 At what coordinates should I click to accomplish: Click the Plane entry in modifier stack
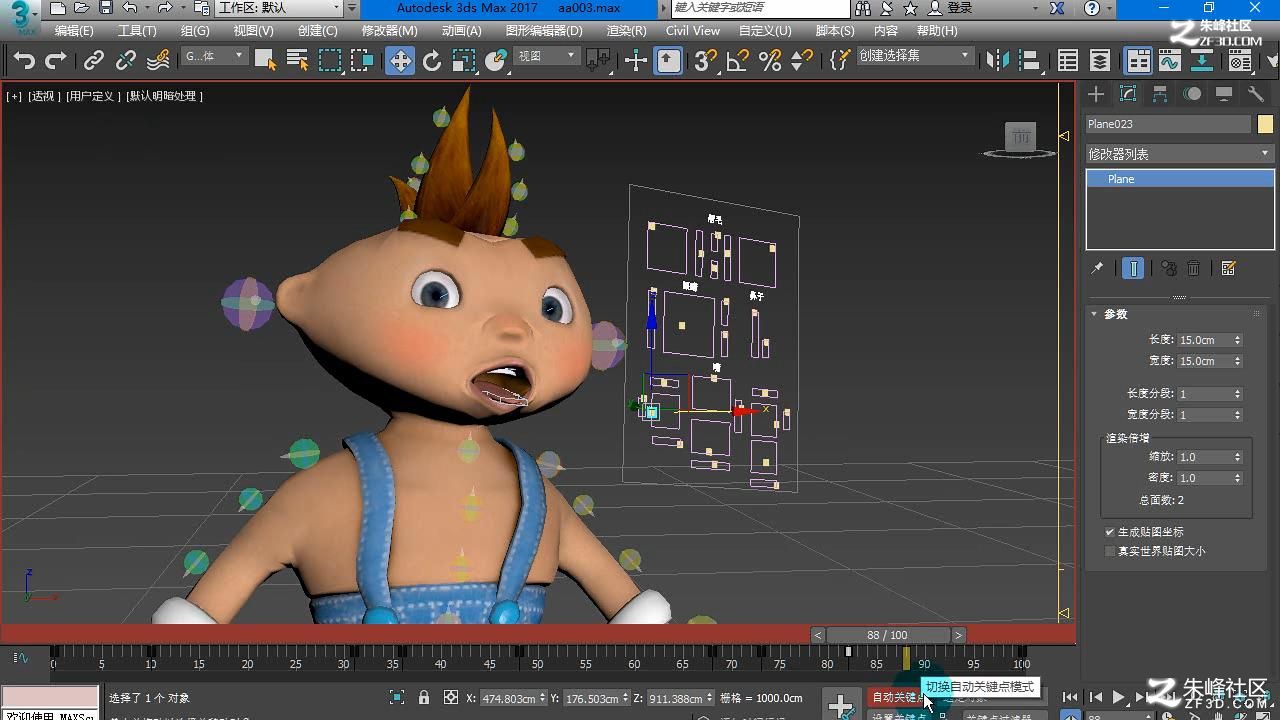1180,179
